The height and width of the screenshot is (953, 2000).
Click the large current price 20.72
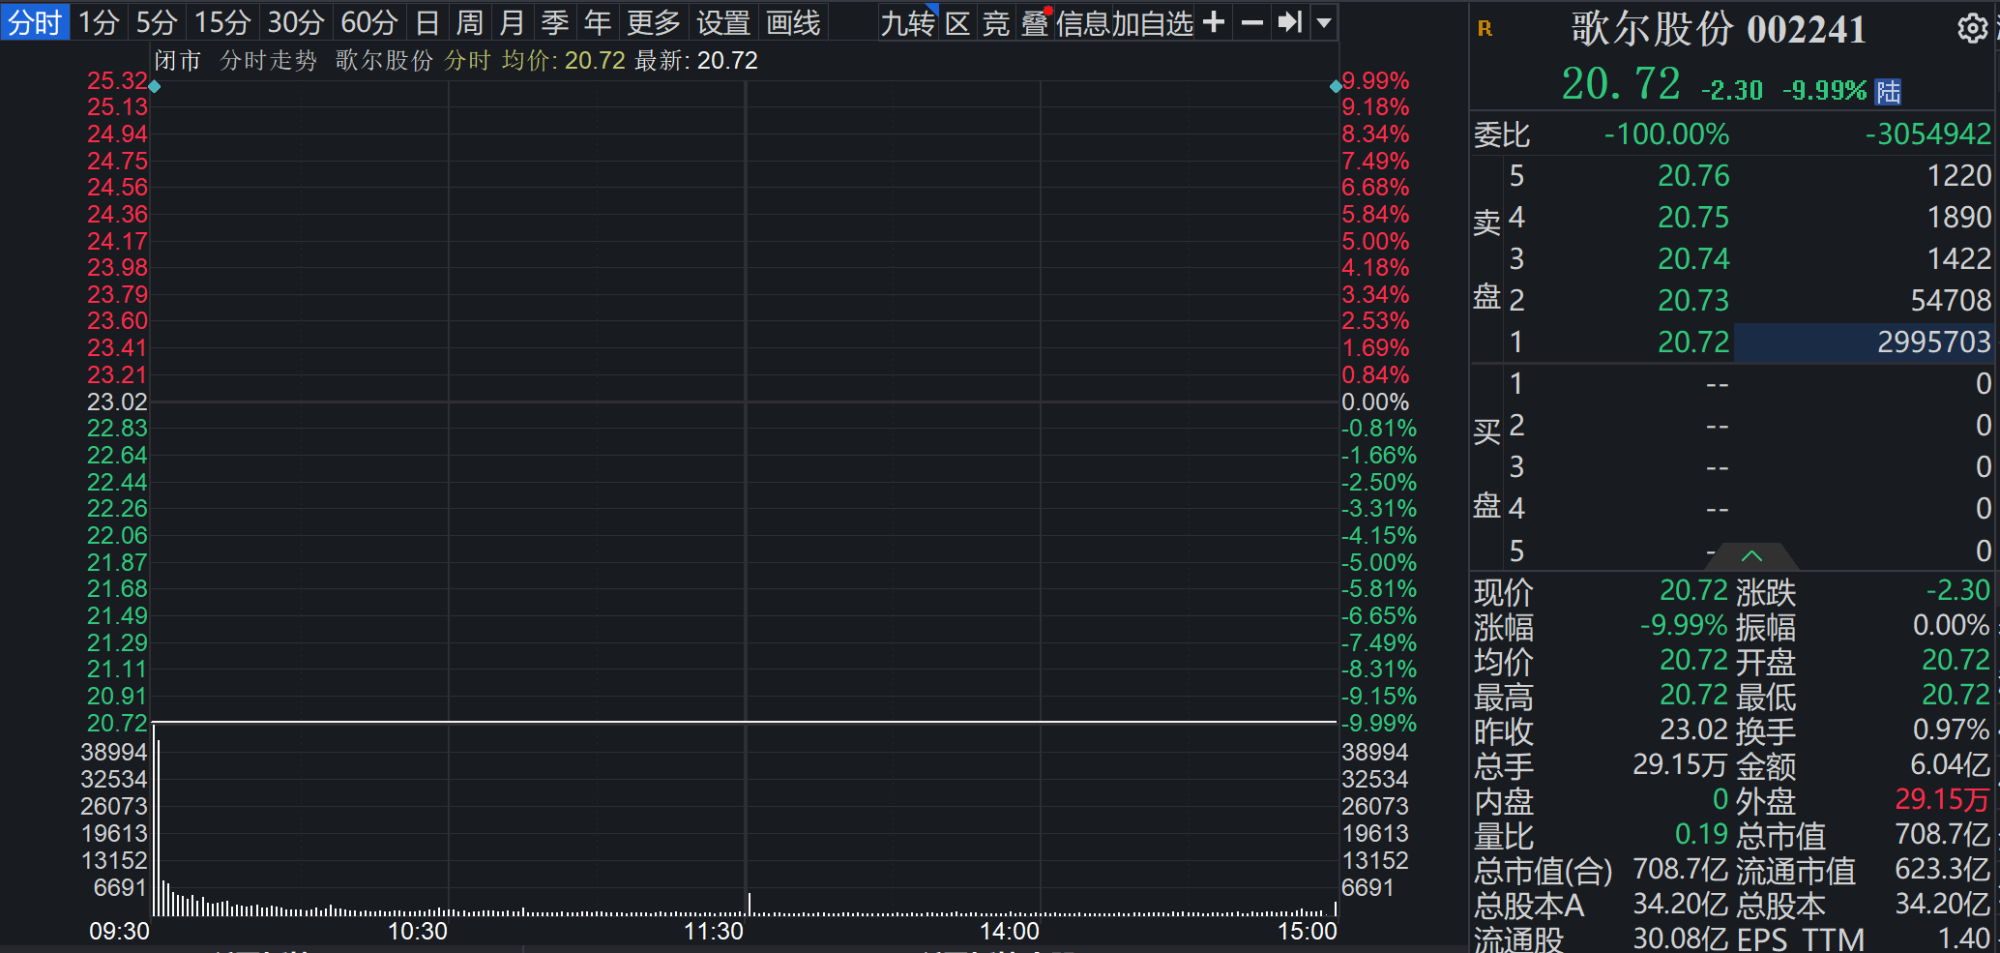point(1621,84)
